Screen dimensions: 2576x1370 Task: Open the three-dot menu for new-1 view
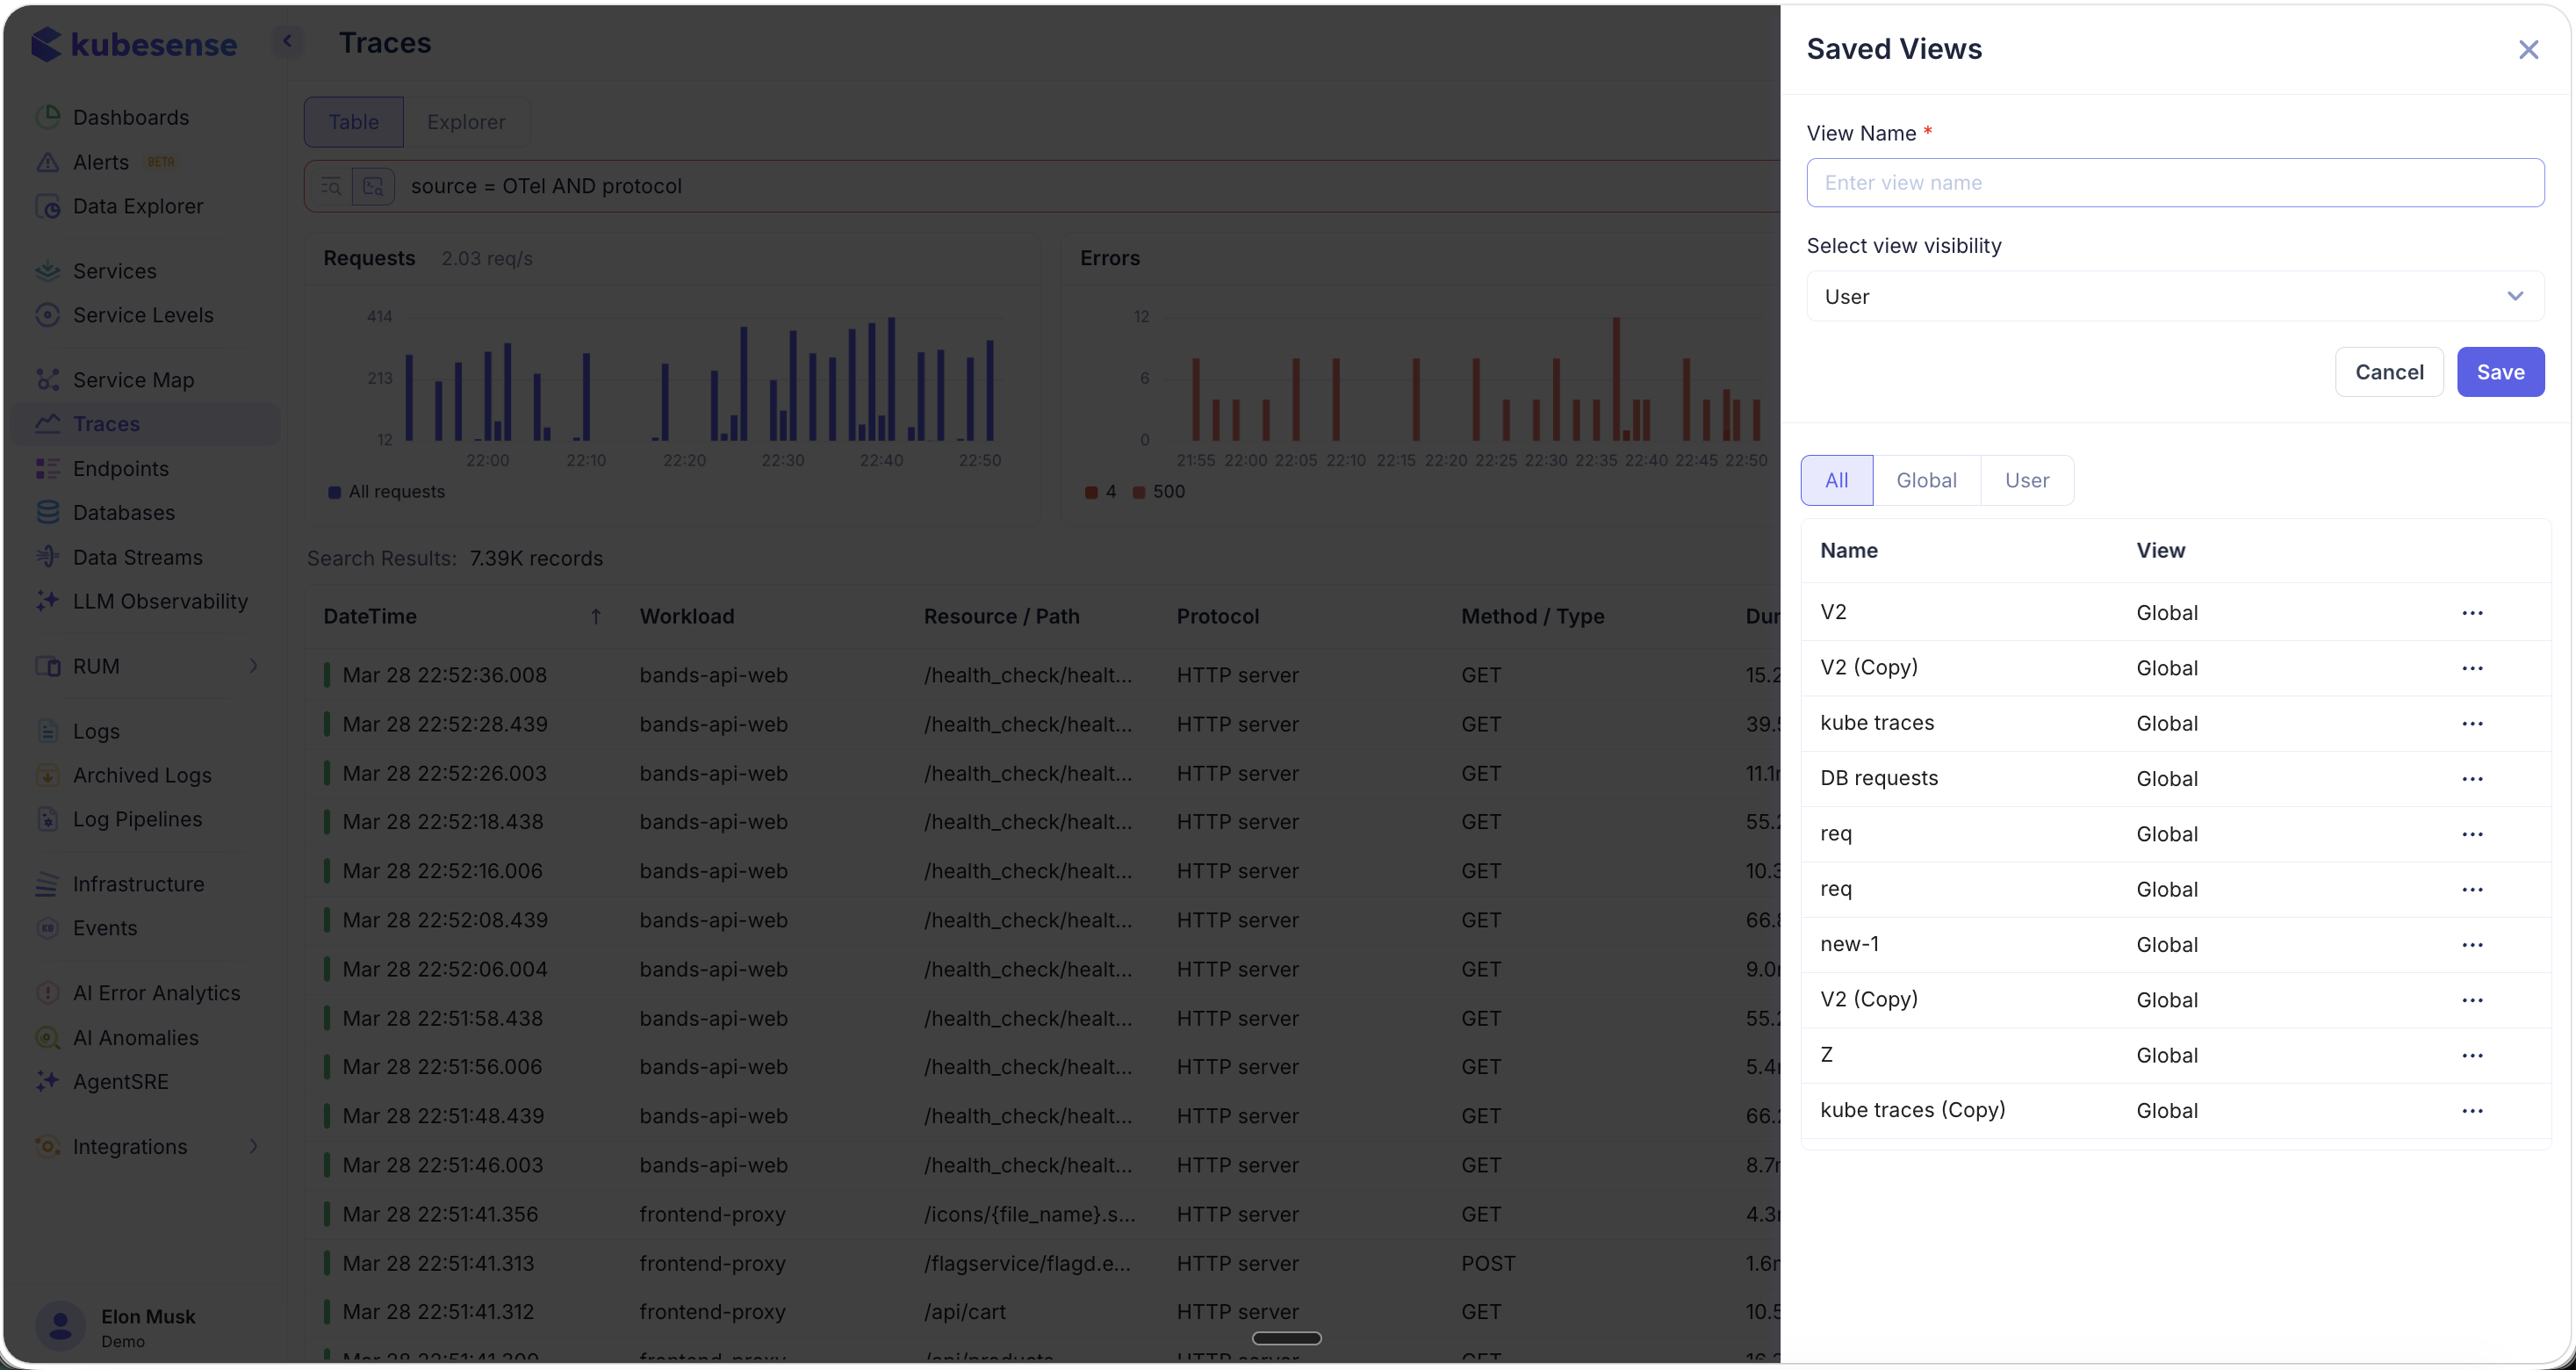[x=2471, y=945]
